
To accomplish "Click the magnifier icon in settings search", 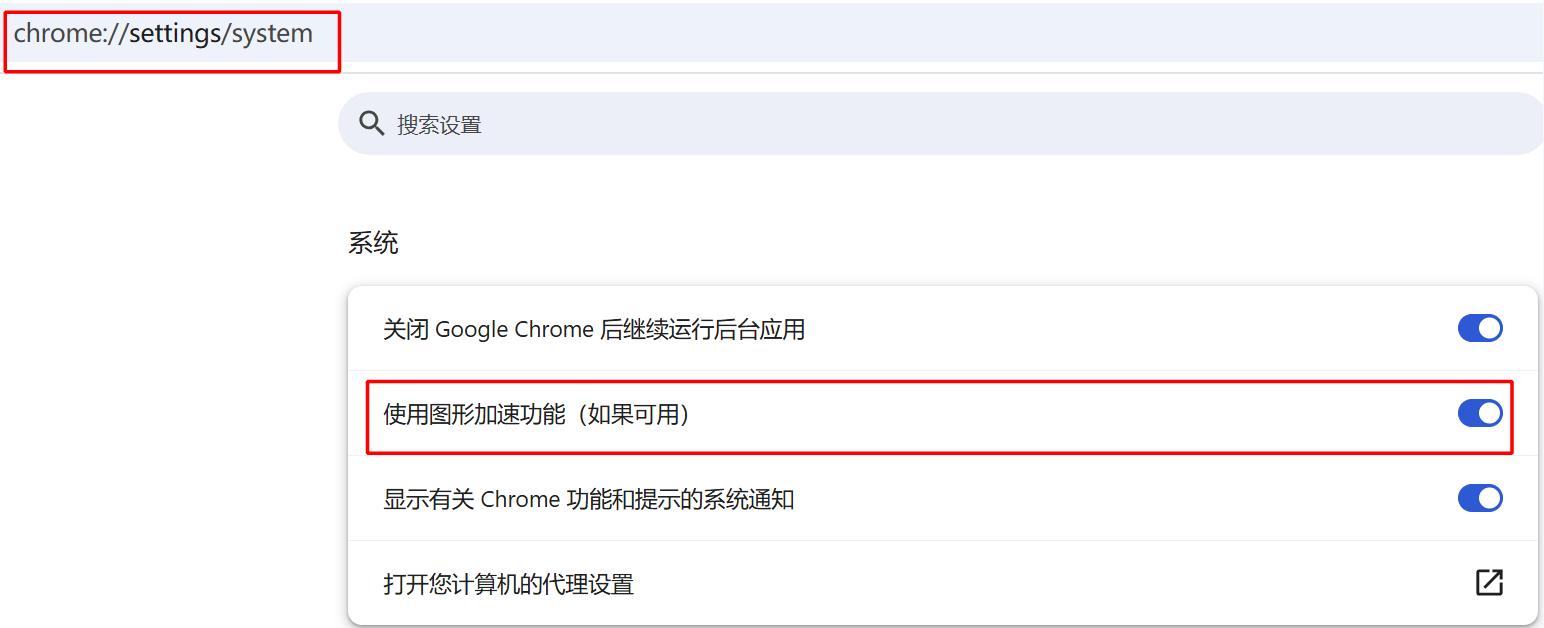I will click(x=372, y=124).
